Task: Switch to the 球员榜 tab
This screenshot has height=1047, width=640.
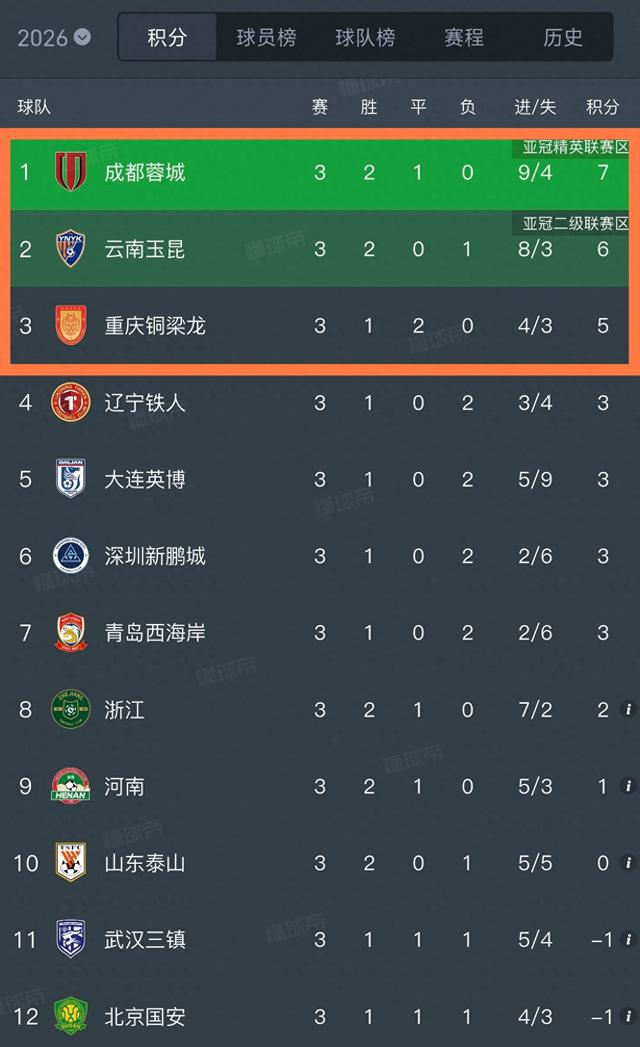Action: (265, 37)
